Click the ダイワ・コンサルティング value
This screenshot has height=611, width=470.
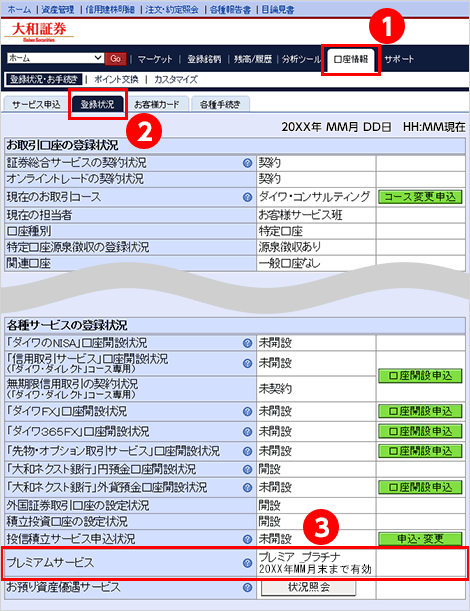coord(314,197)
